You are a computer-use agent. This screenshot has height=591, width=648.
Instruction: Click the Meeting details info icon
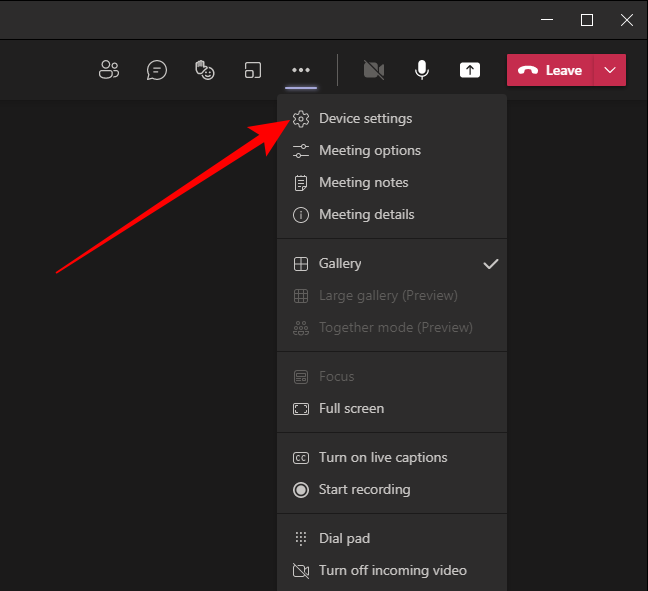pyautogui.click(x=301, y=215)
